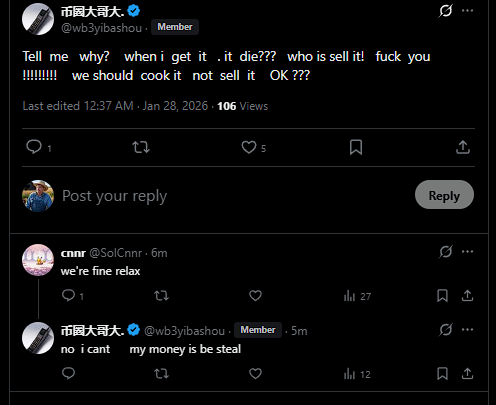Click Grok icon on 'no i cant' reply
Image resolution: width=496 pixels, height=405 pixels.
[x=445, y=330]
